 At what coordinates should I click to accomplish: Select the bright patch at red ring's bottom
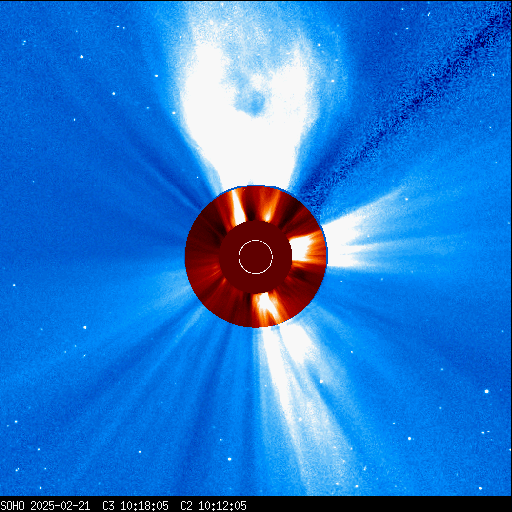click(265, 308)
